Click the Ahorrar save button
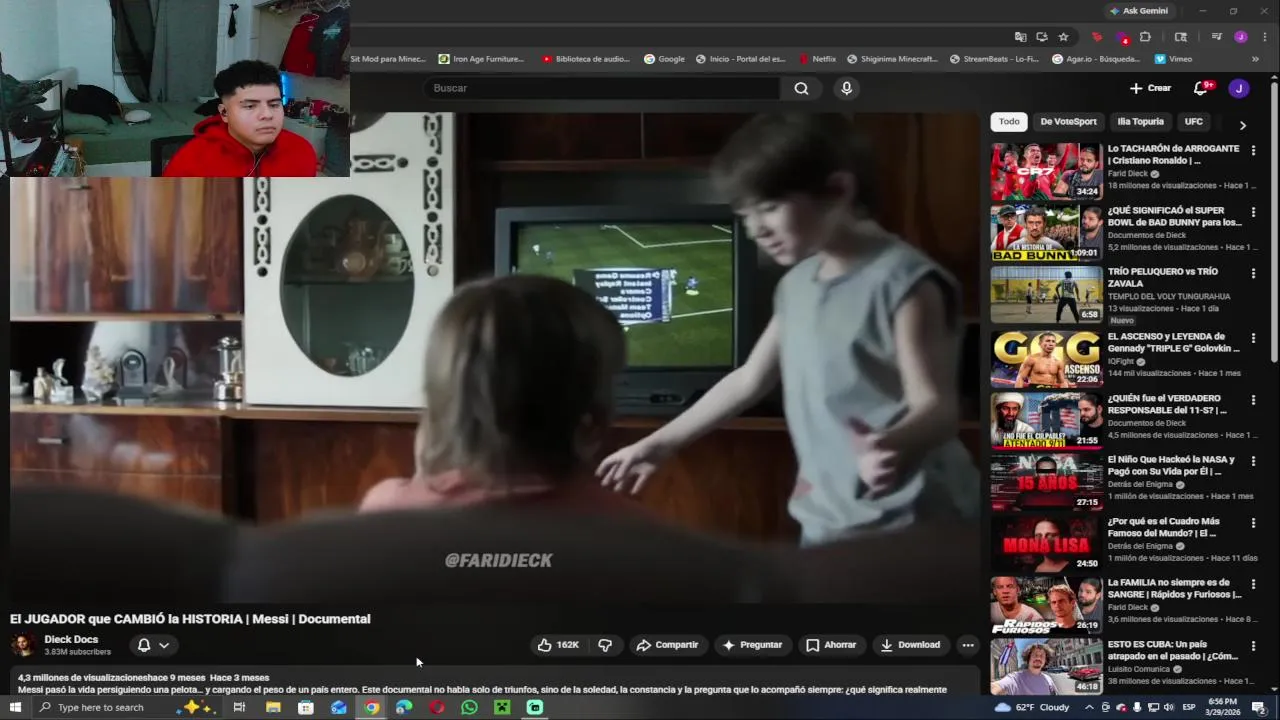The width and height of the screenshot is (1280, 720). [x=831, y=645]
